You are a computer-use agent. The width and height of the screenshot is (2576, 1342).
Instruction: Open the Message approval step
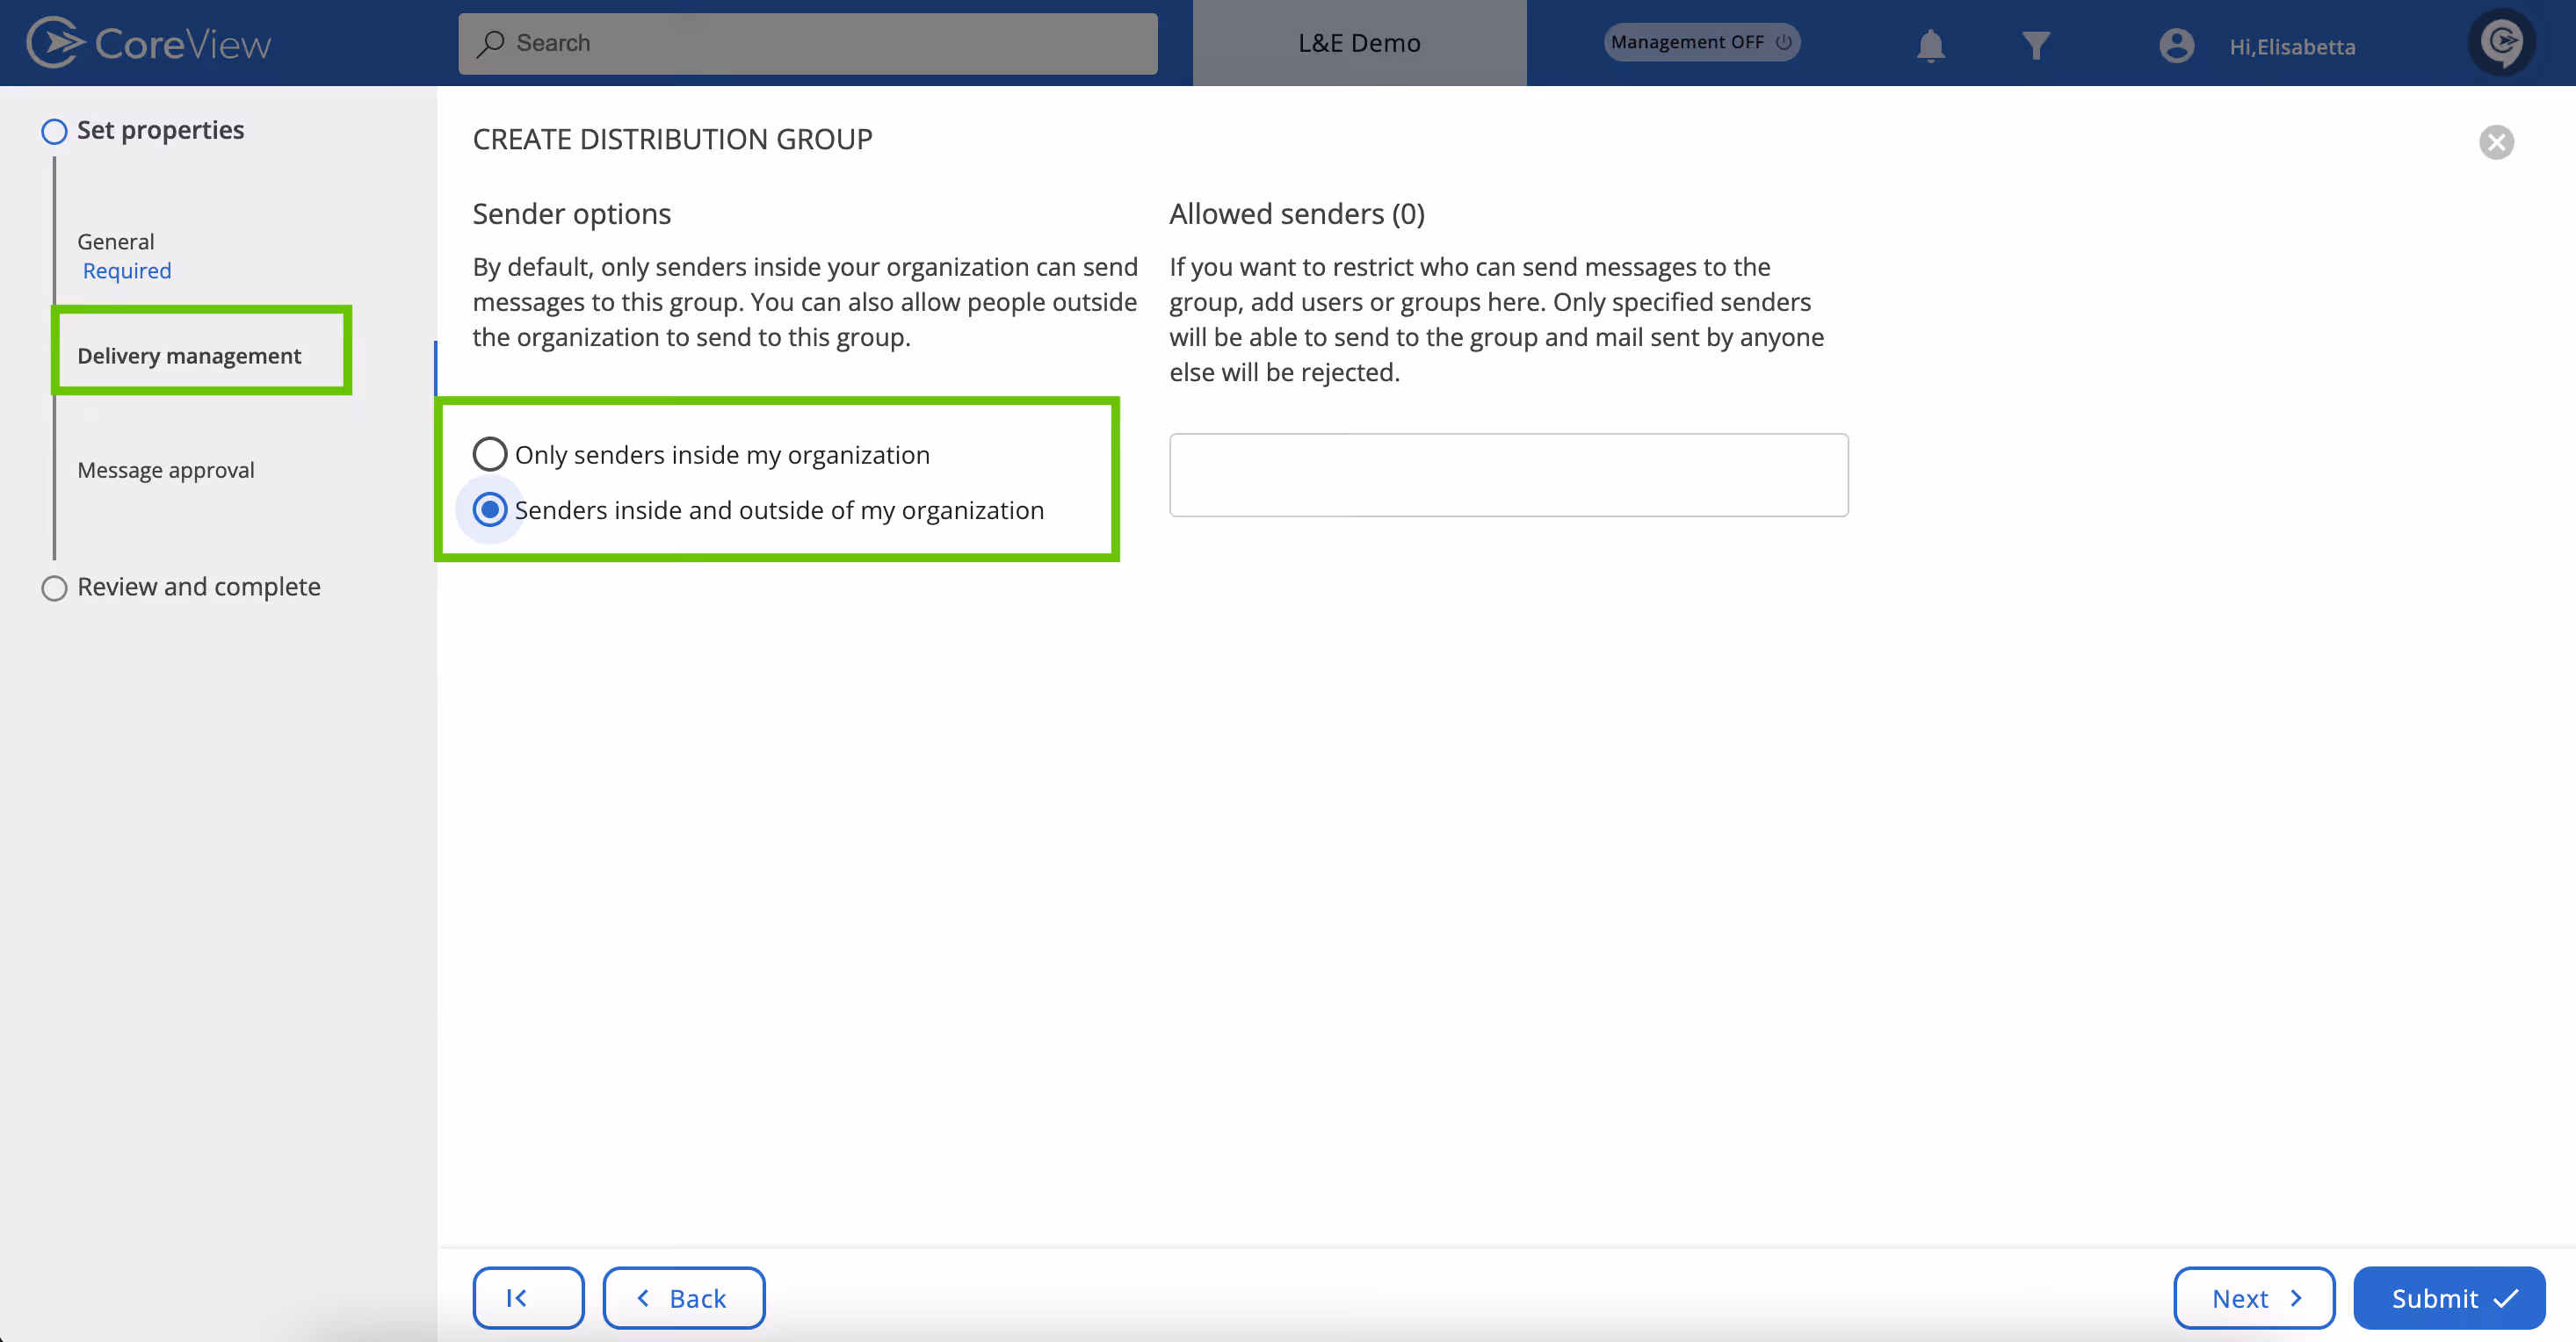166,470
